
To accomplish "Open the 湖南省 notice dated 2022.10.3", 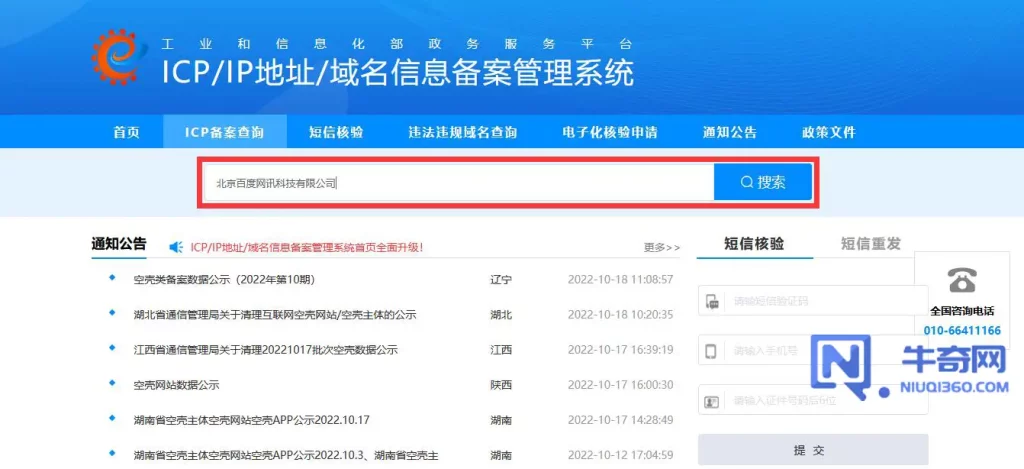I will pyautogui.click(x=285, y=455).
